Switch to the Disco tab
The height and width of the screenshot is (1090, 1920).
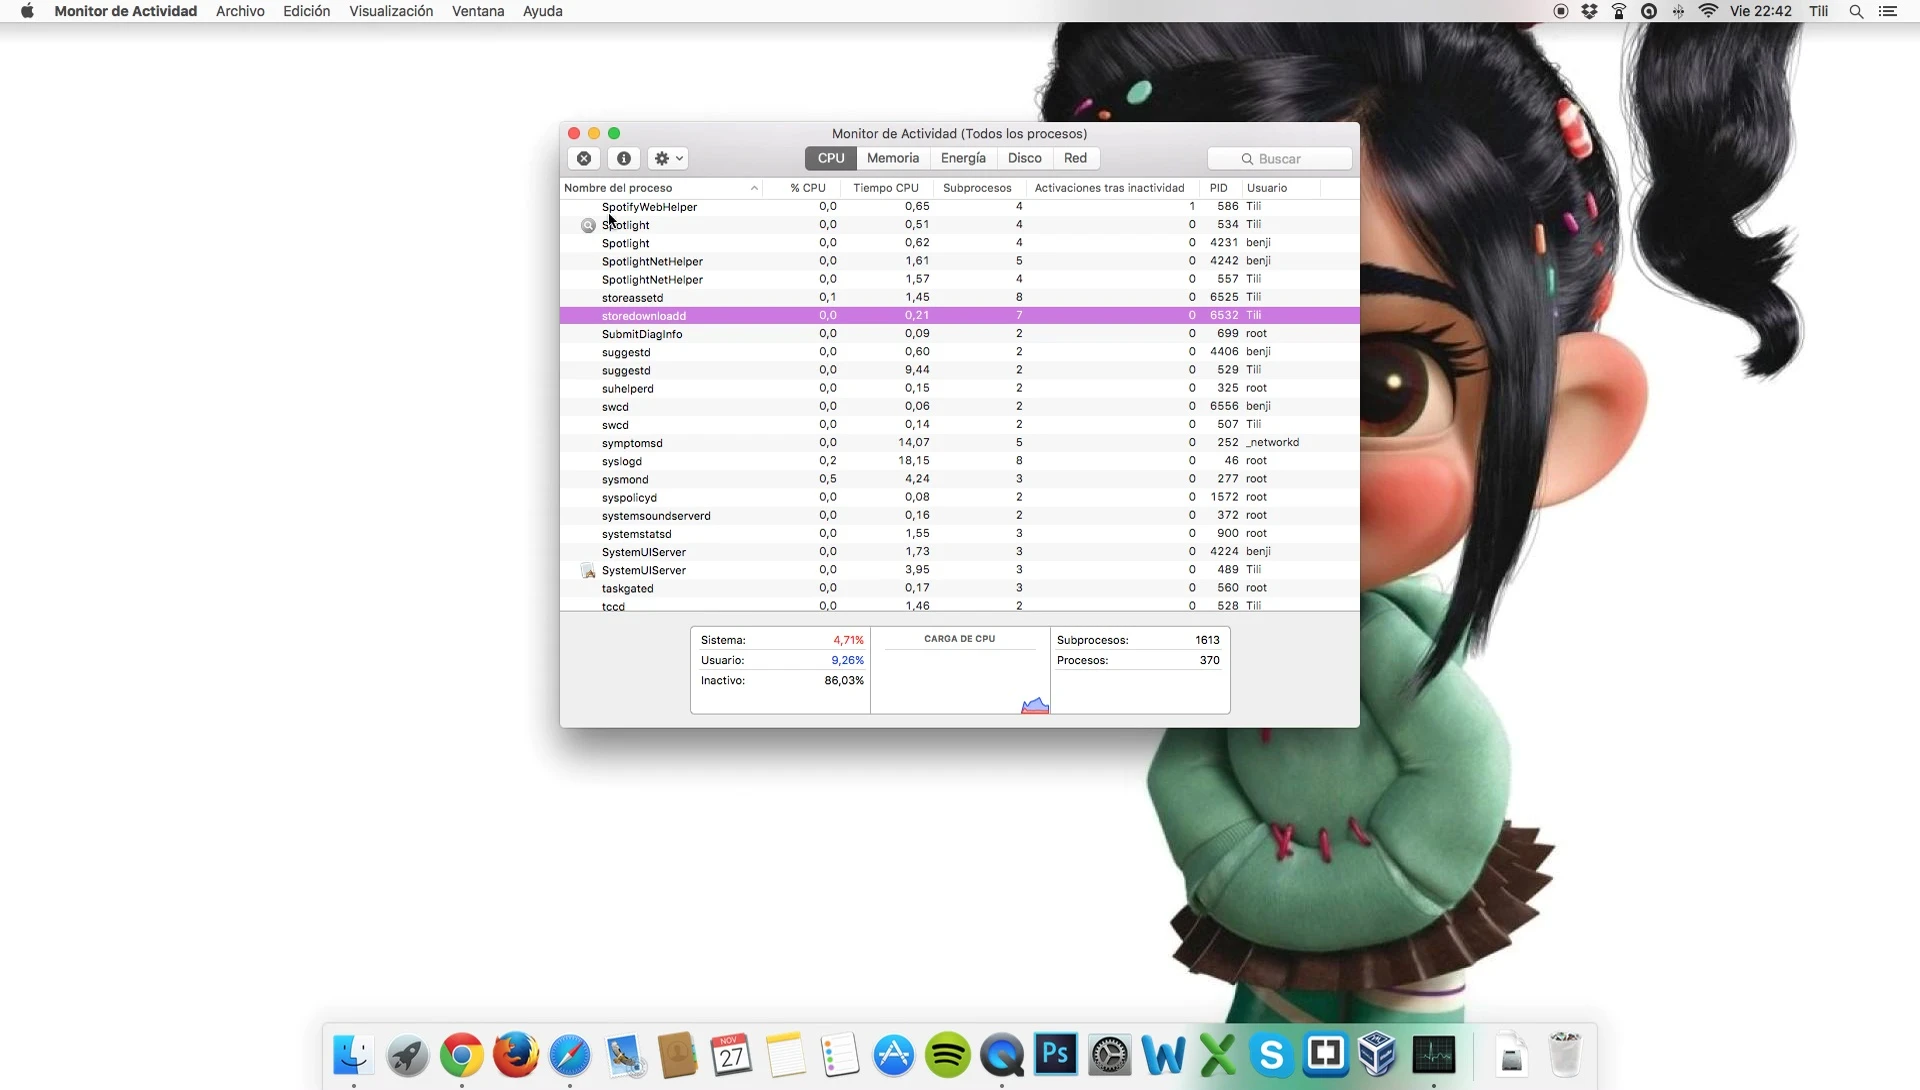(x=1025, y=158)
